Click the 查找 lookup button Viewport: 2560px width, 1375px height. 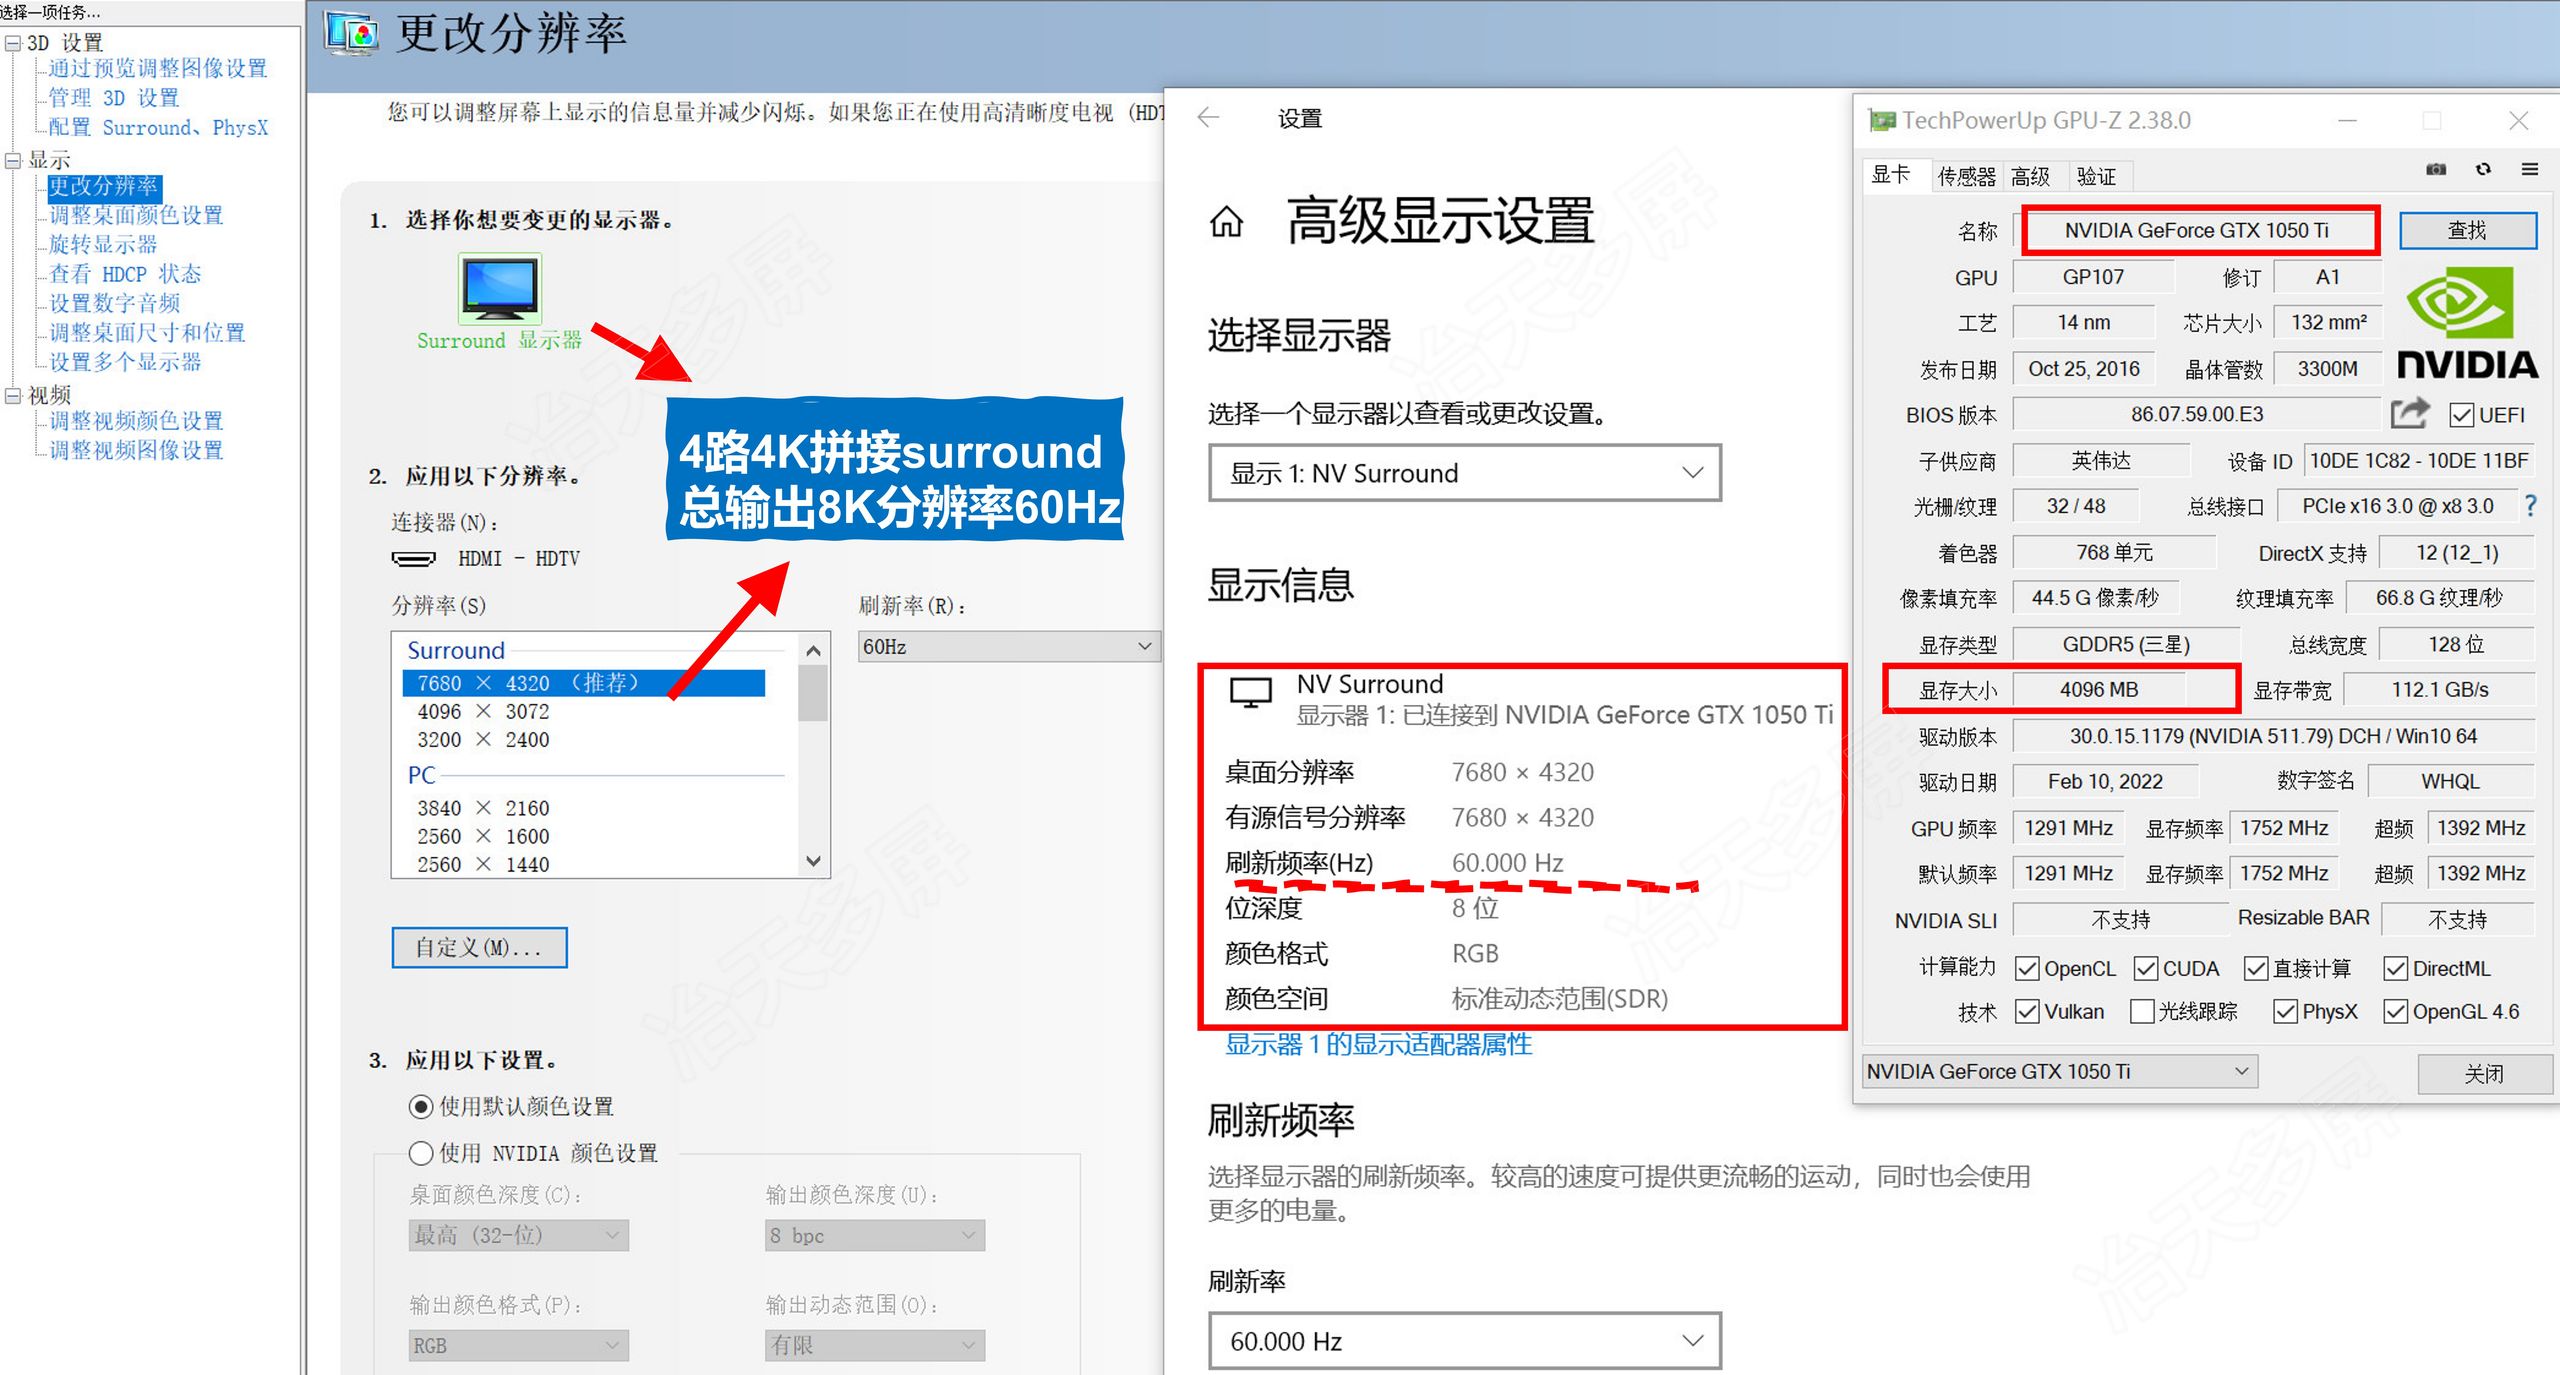coord(2467,230)
